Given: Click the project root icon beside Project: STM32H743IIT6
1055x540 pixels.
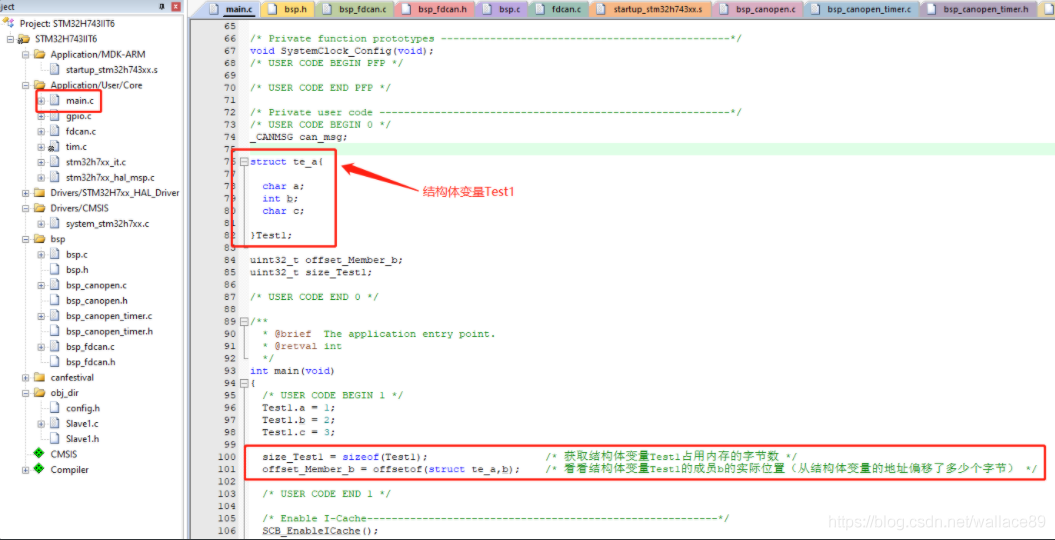Looking at the screenshot, I should pyautogui.click(x=9, y=23).
